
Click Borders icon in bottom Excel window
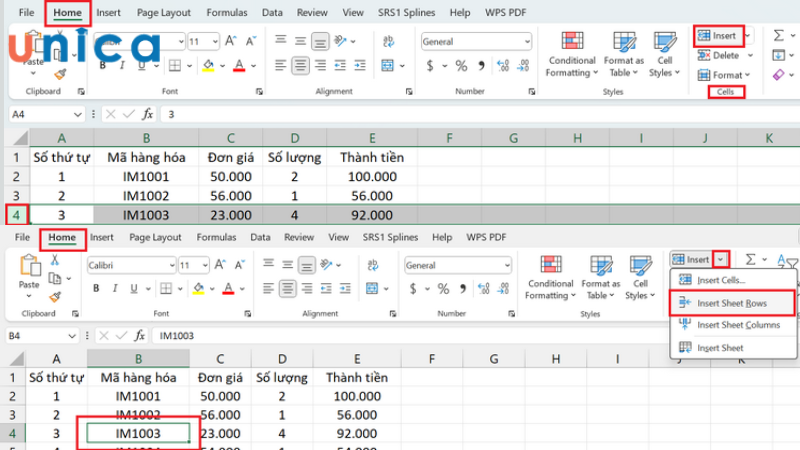166,288
